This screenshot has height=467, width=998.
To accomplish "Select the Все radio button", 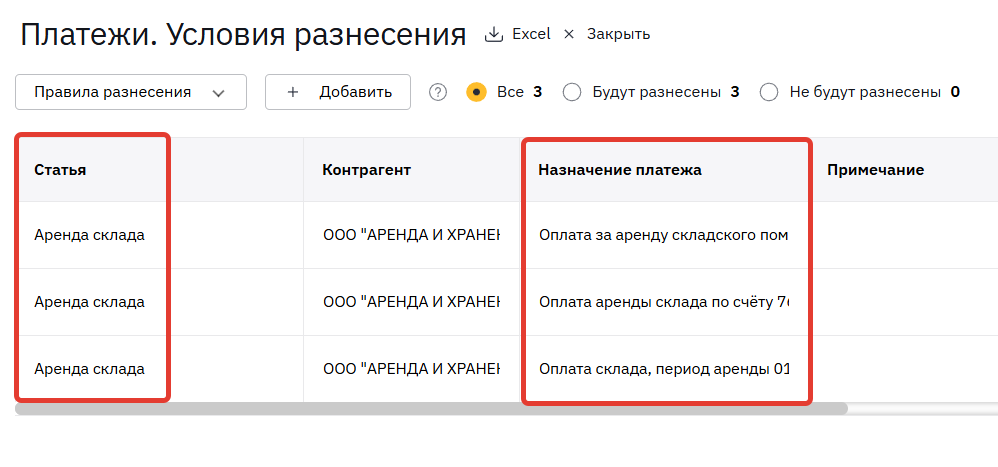I will (x=476, y=92).
